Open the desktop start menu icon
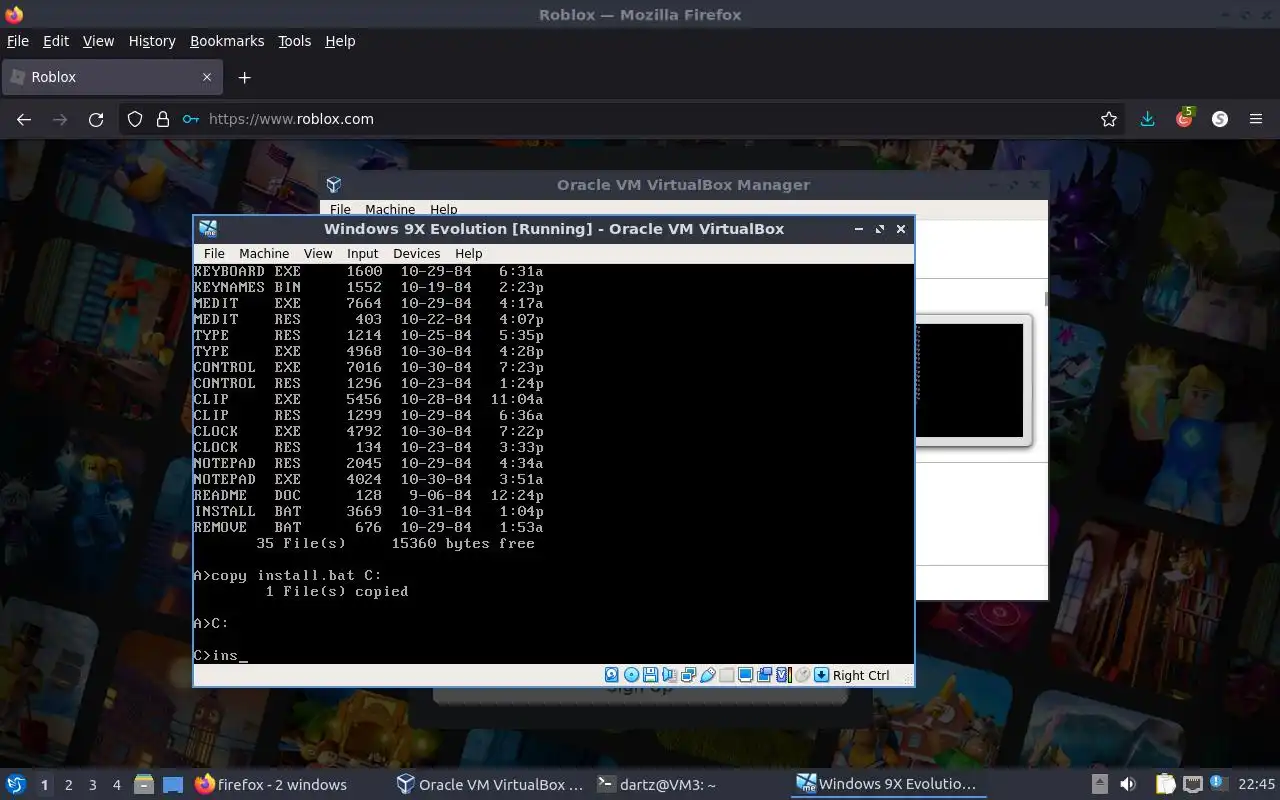 (x=17, y=784)
